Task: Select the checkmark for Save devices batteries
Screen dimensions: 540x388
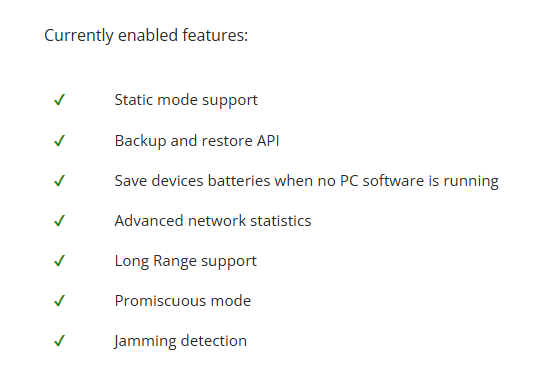Action: [x=60, y=181]
